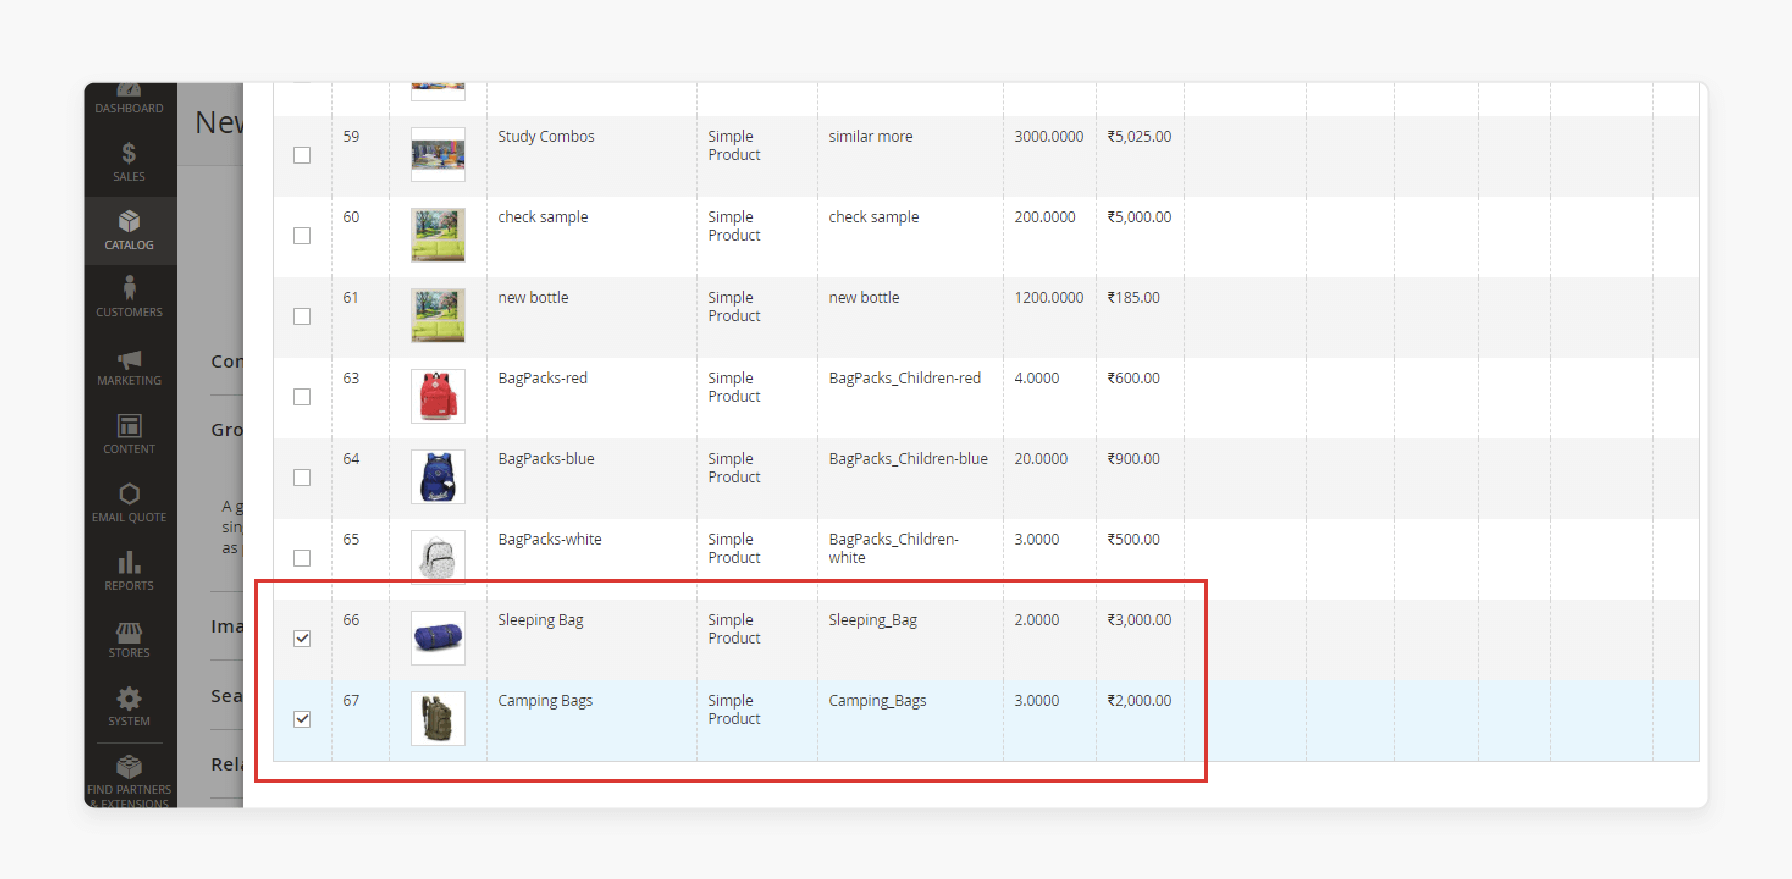Viewport: 1792px width, 879px height.
Task: Click the SKU 'BagPacks_Children-white'
Action: [893, 548]
